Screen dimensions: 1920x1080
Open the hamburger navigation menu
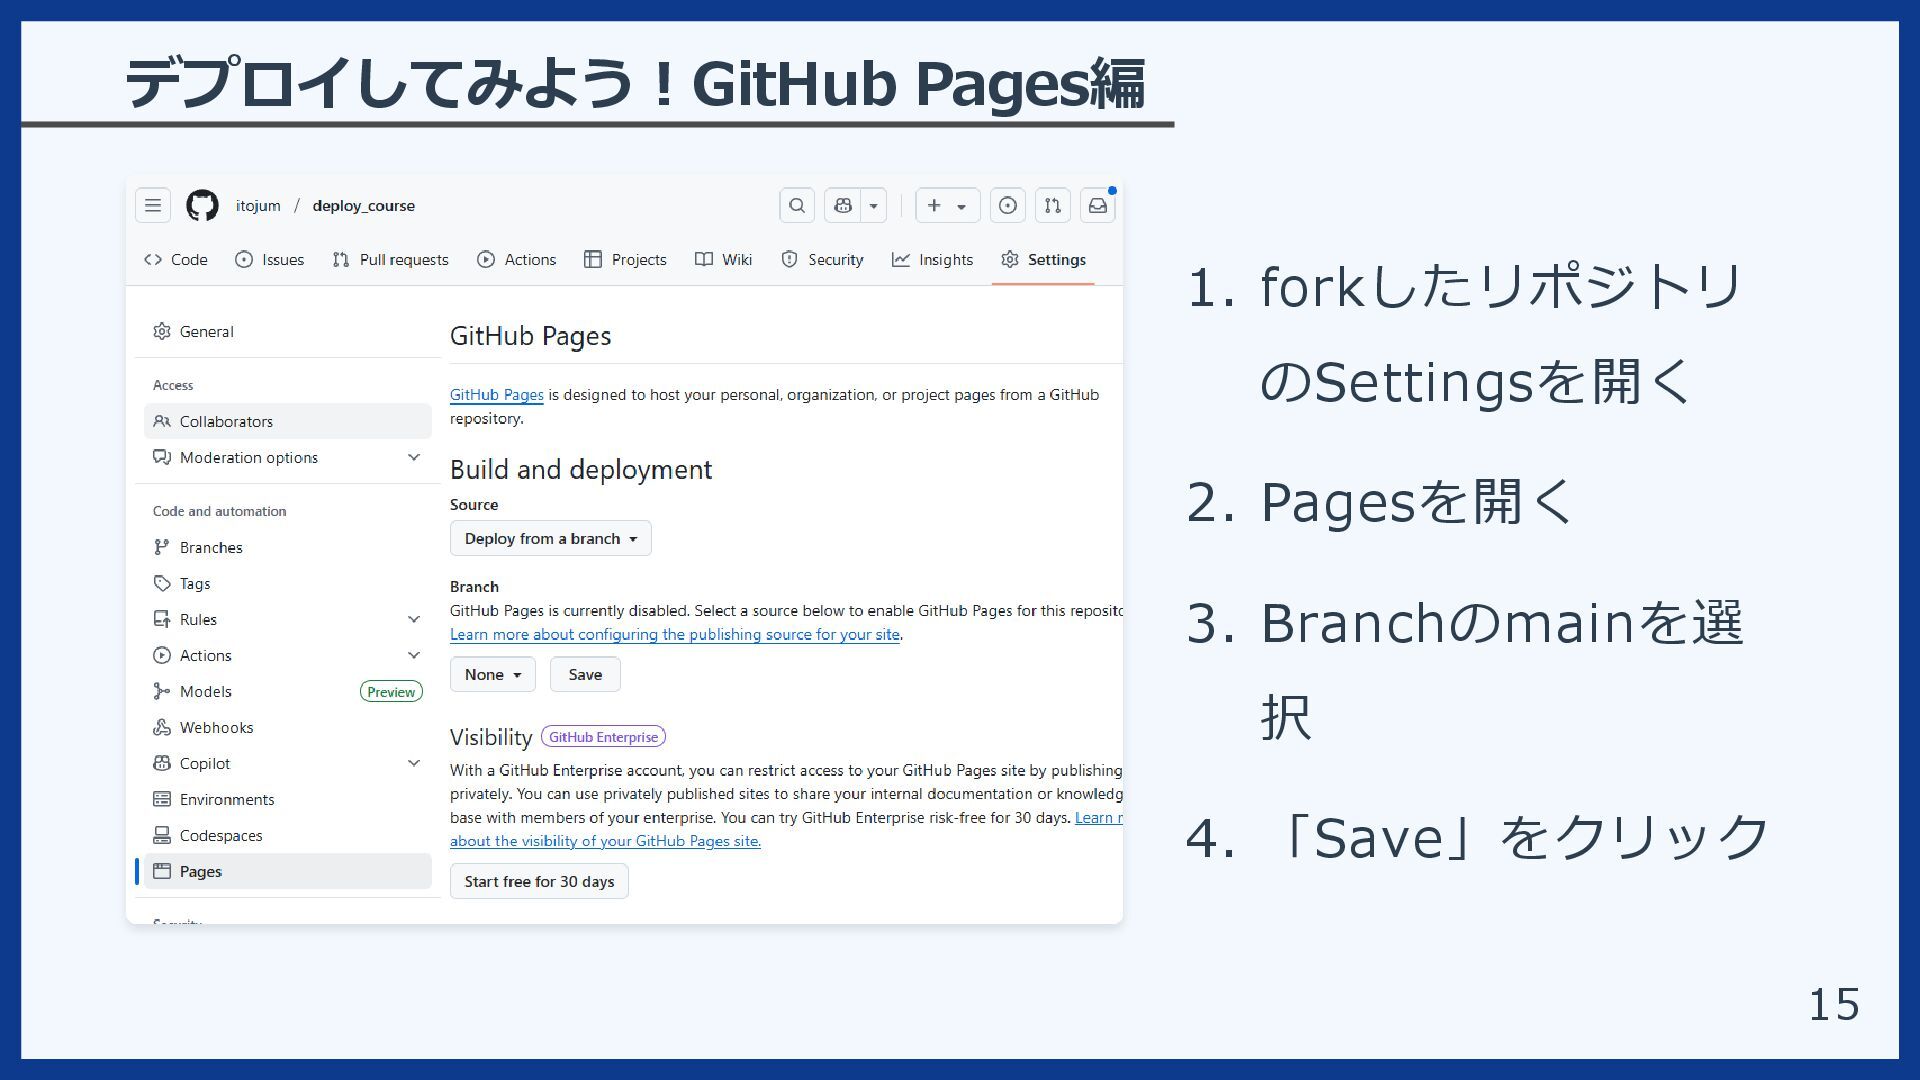tap(153, 206)
